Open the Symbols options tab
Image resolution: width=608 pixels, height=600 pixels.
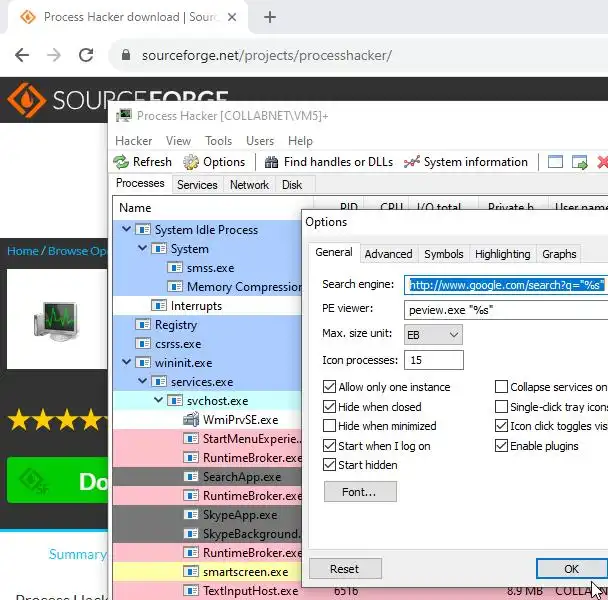click(x=444, y=254)
